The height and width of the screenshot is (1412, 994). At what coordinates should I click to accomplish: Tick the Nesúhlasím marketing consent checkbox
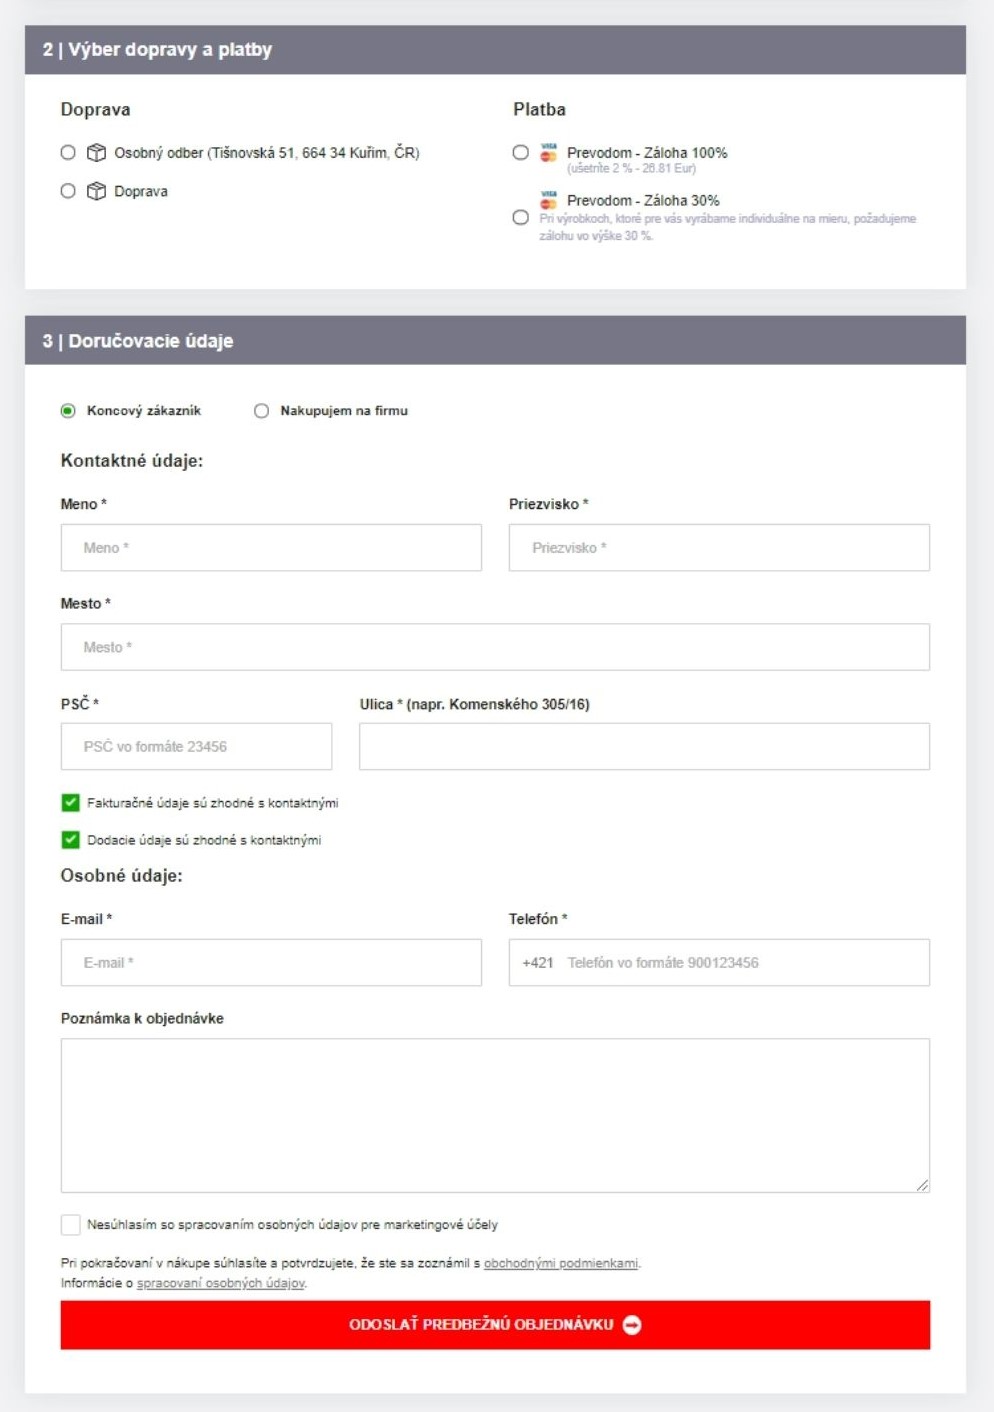pyautogui.click(x=70, y=1225)
